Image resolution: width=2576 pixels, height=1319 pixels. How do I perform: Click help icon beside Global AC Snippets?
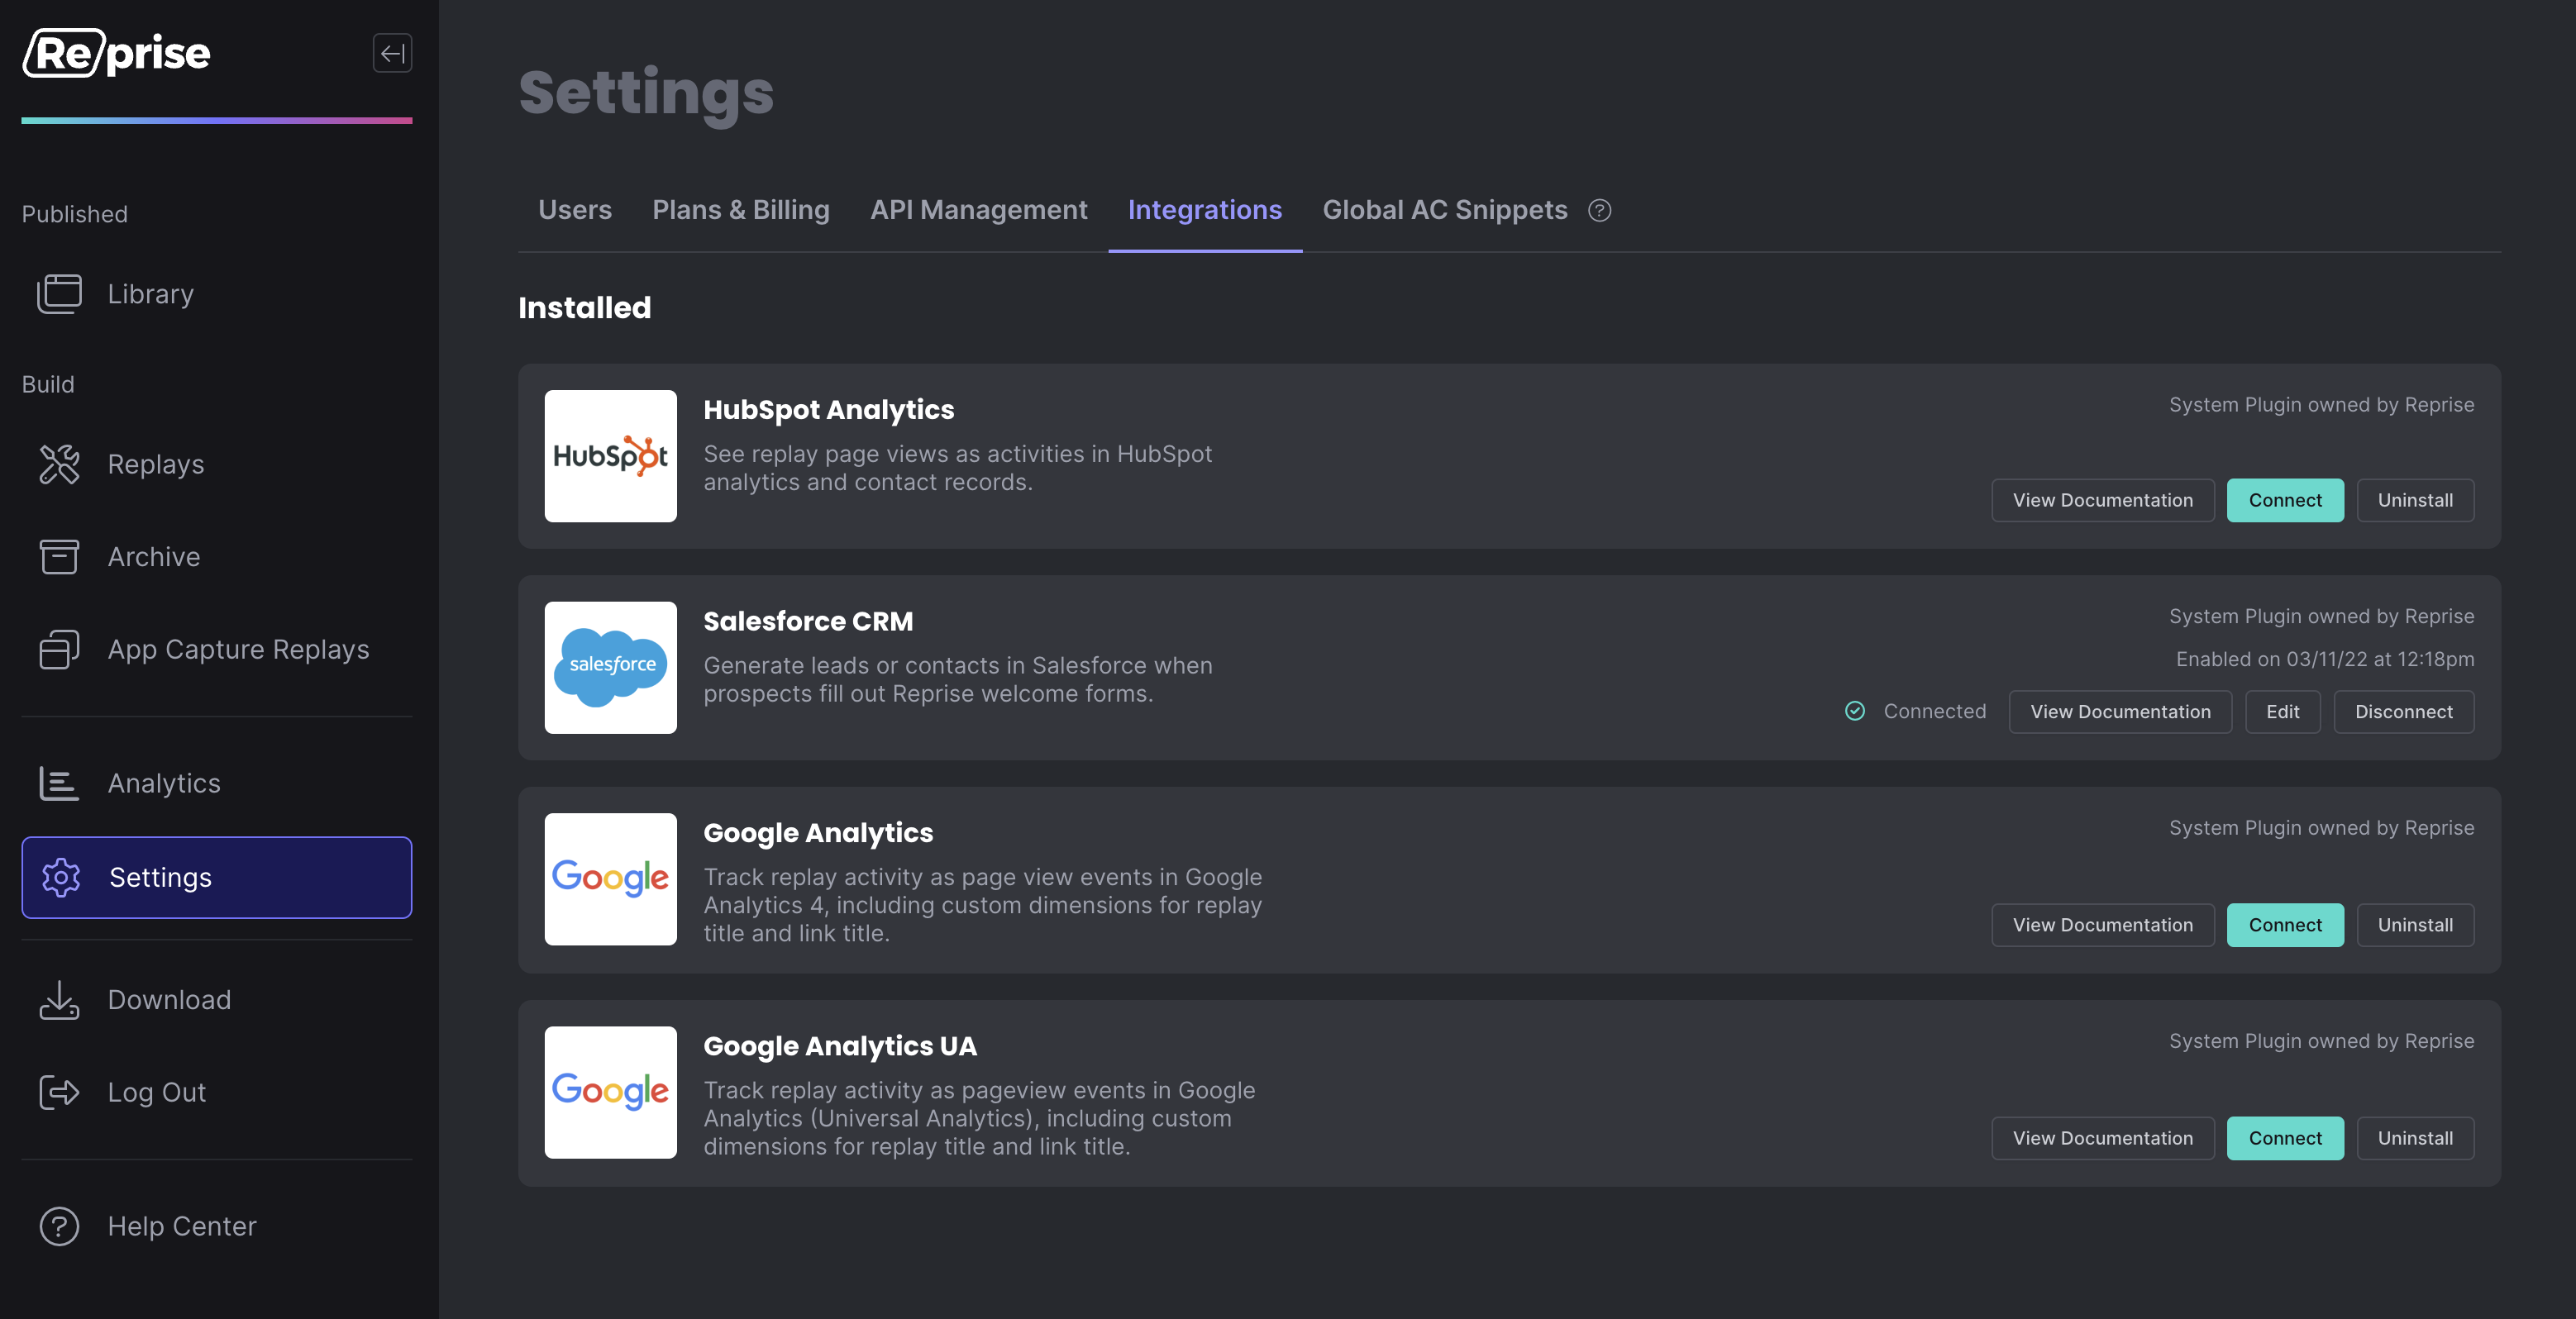click(1599, 210)
